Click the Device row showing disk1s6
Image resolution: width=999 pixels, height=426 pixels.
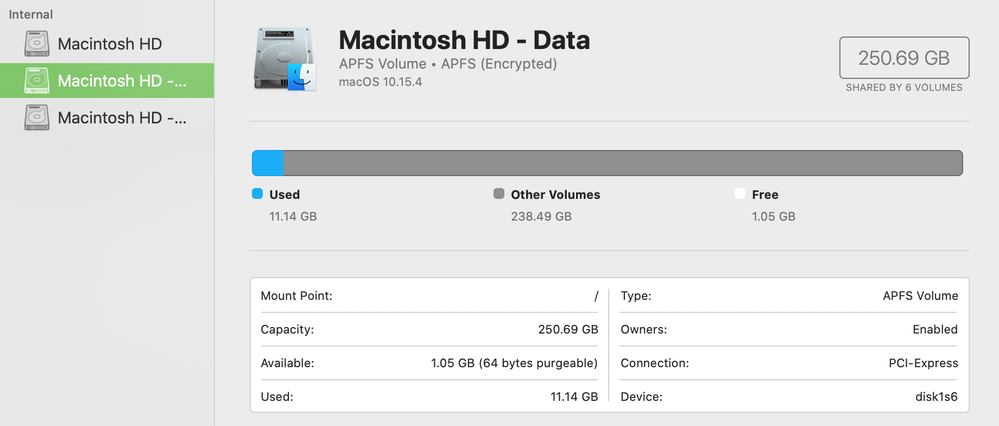789,397
